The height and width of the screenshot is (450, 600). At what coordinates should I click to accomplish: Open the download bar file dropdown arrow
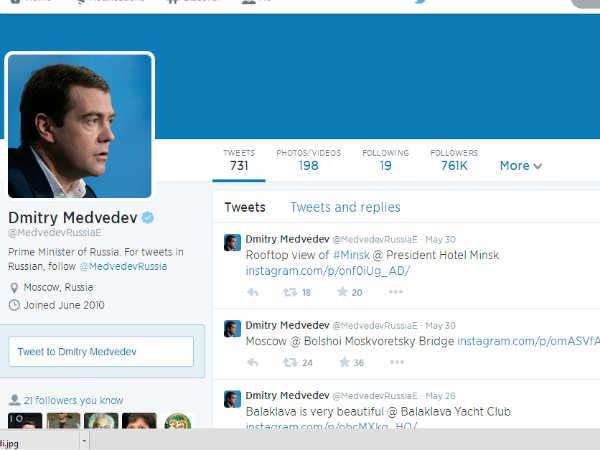pos(84,441)
